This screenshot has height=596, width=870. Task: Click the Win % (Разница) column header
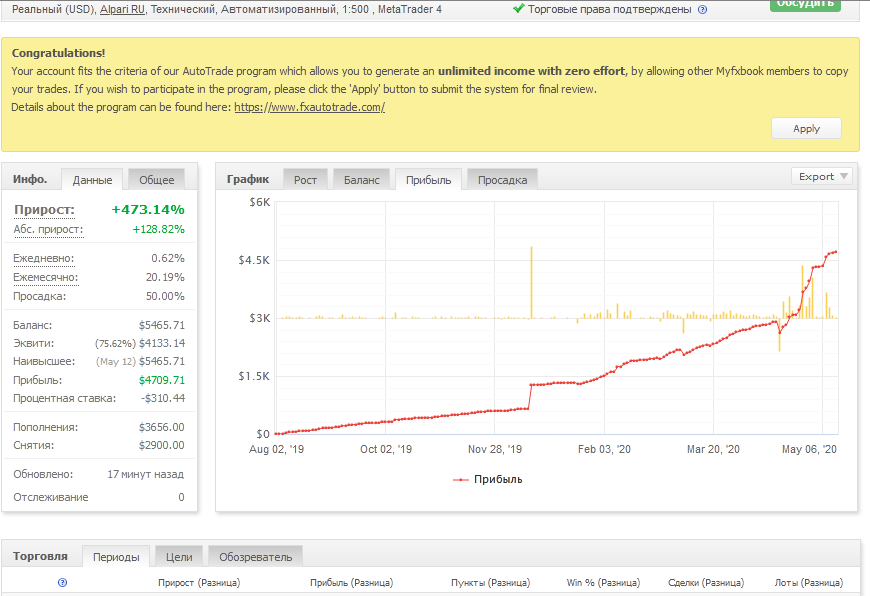tap(603, 583)
